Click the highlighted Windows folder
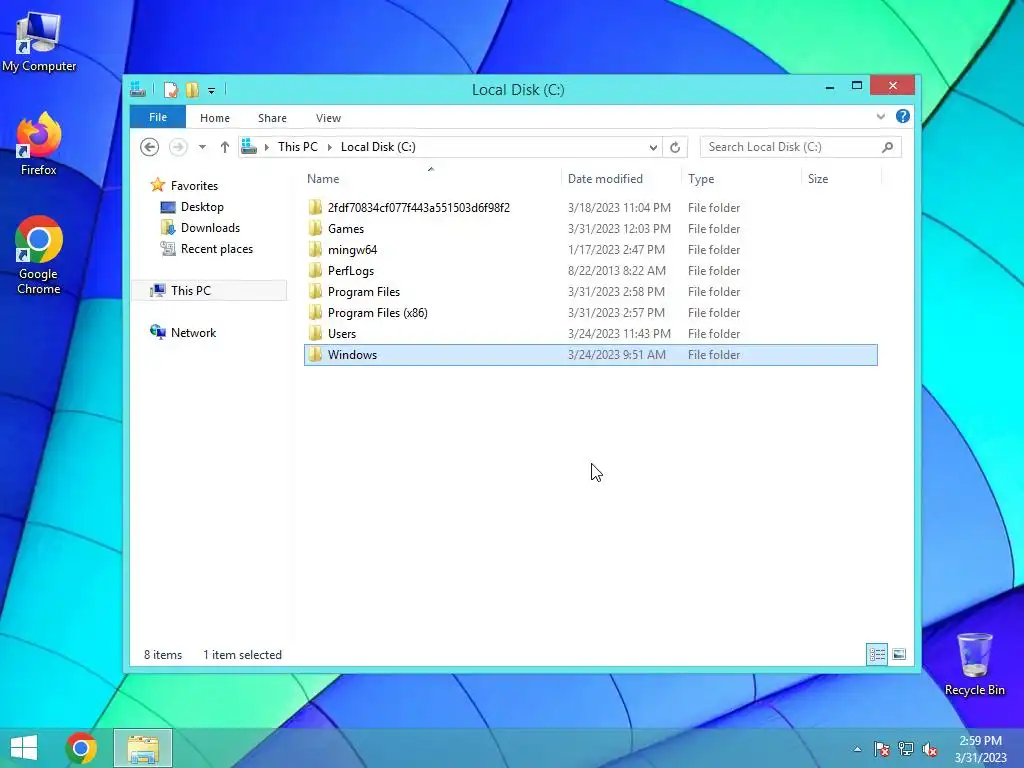The height and width of the screenshot is (768, 1024). [590, 355]
